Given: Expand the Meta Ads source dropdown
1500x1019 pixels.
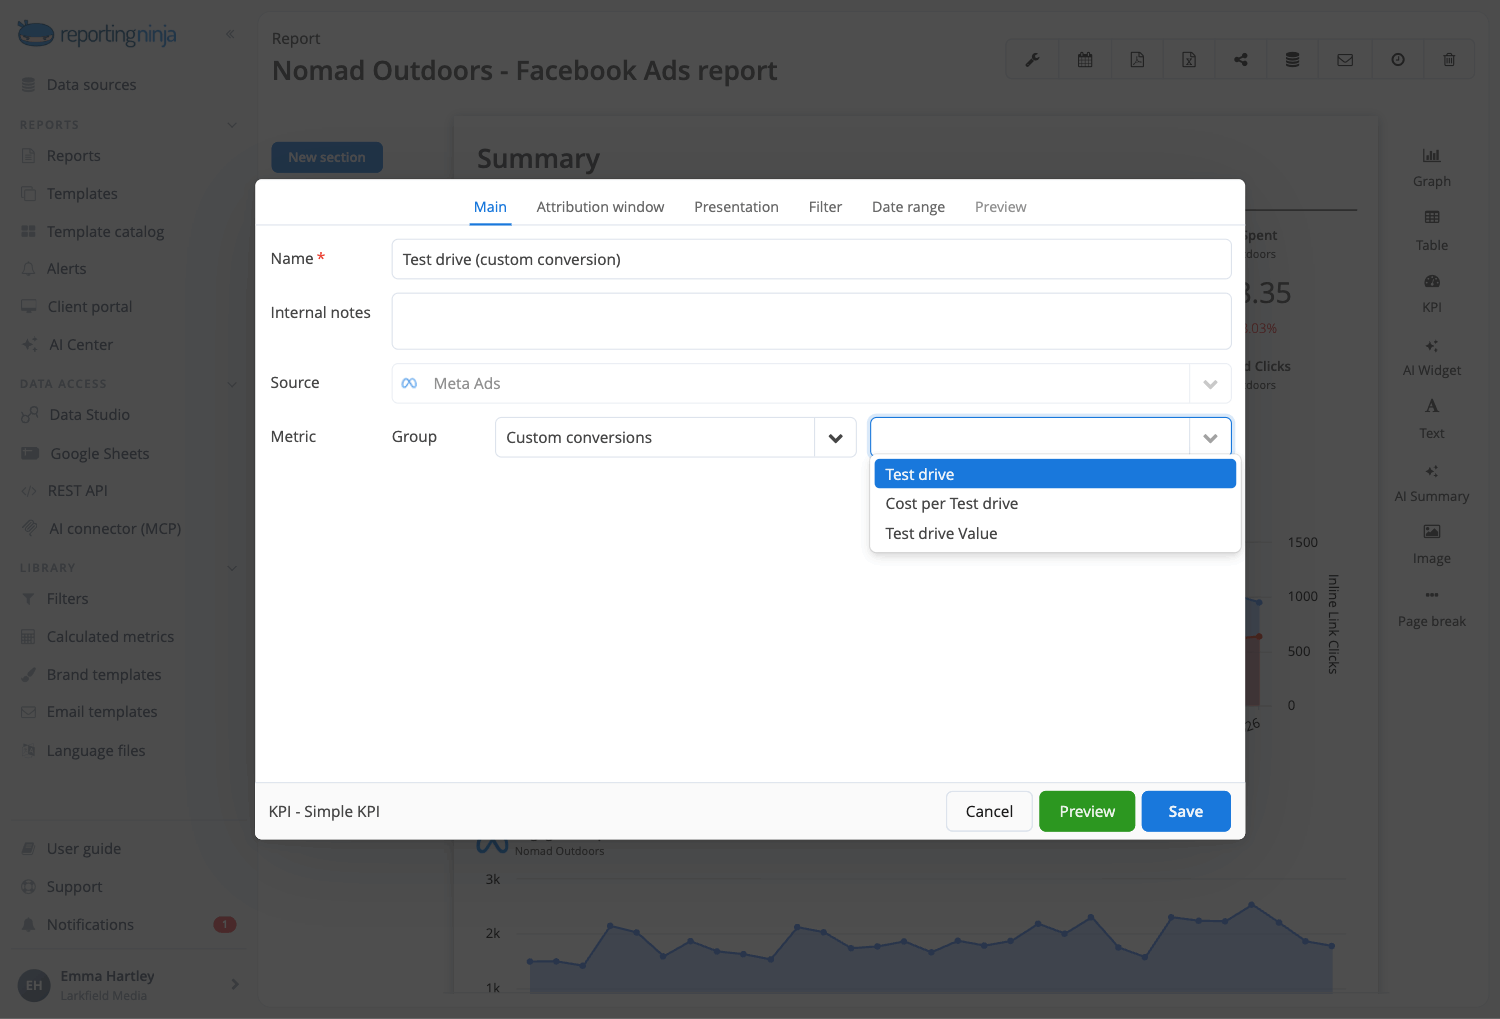Looking at the screenshot, I should pos(1210,384).
